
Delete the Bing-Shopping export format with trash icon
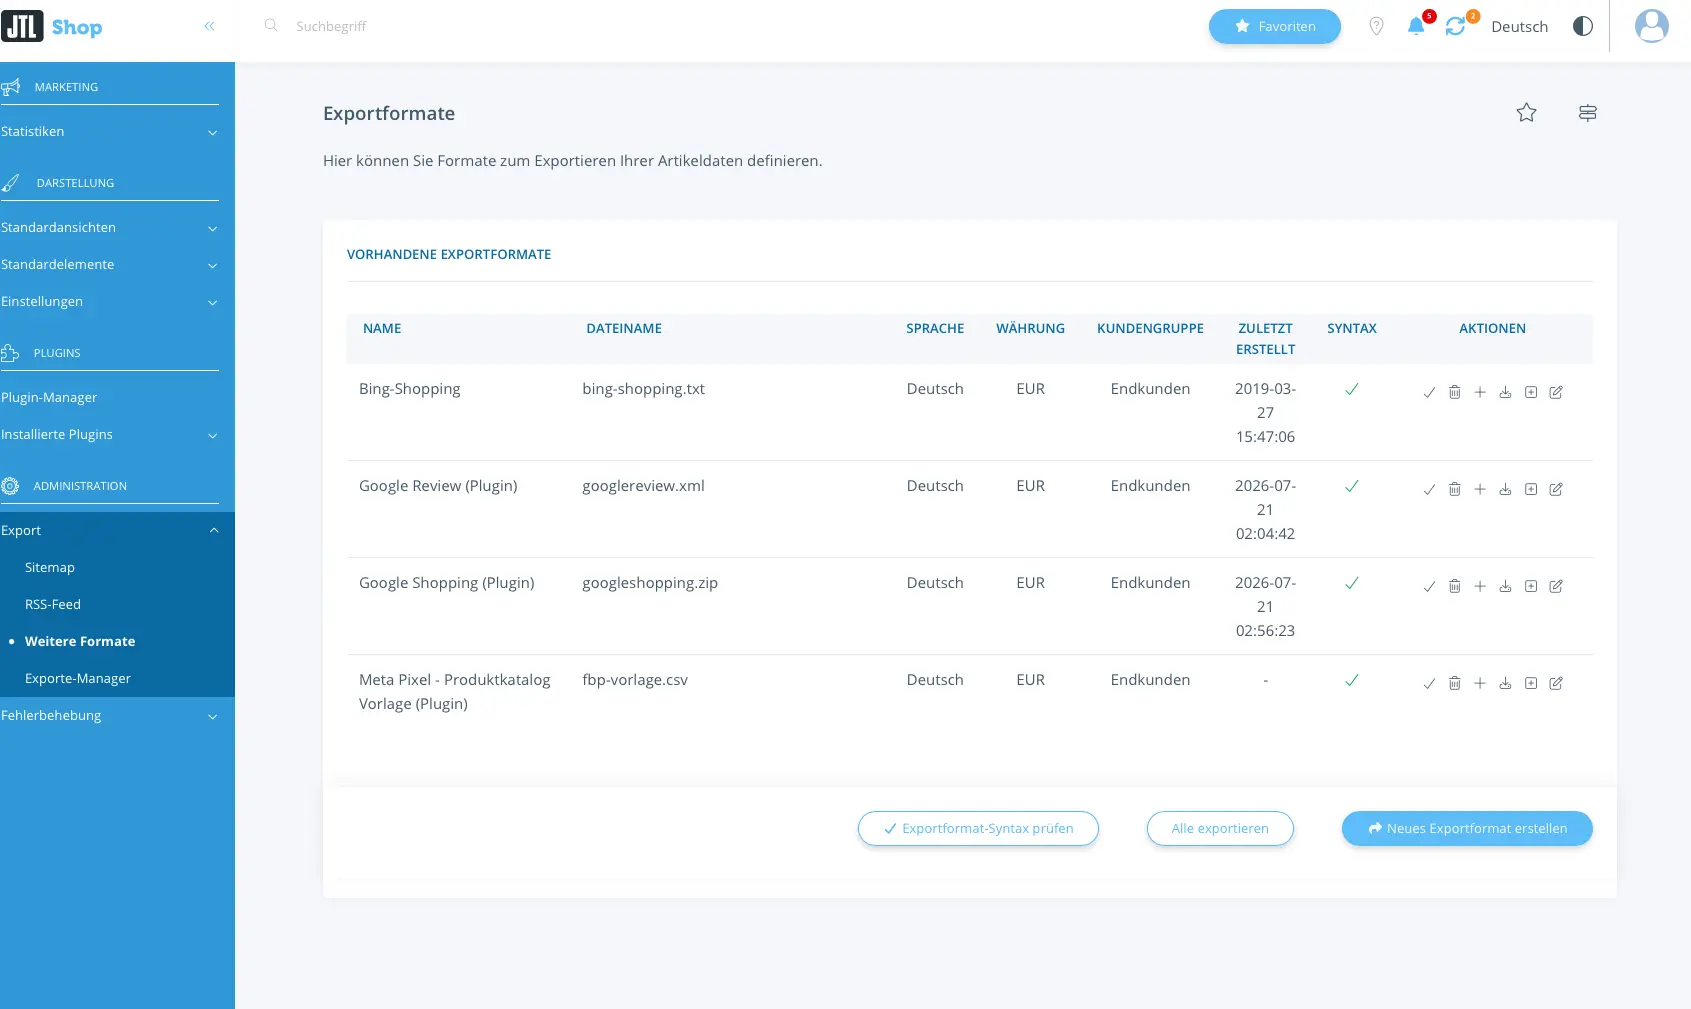1454,392
